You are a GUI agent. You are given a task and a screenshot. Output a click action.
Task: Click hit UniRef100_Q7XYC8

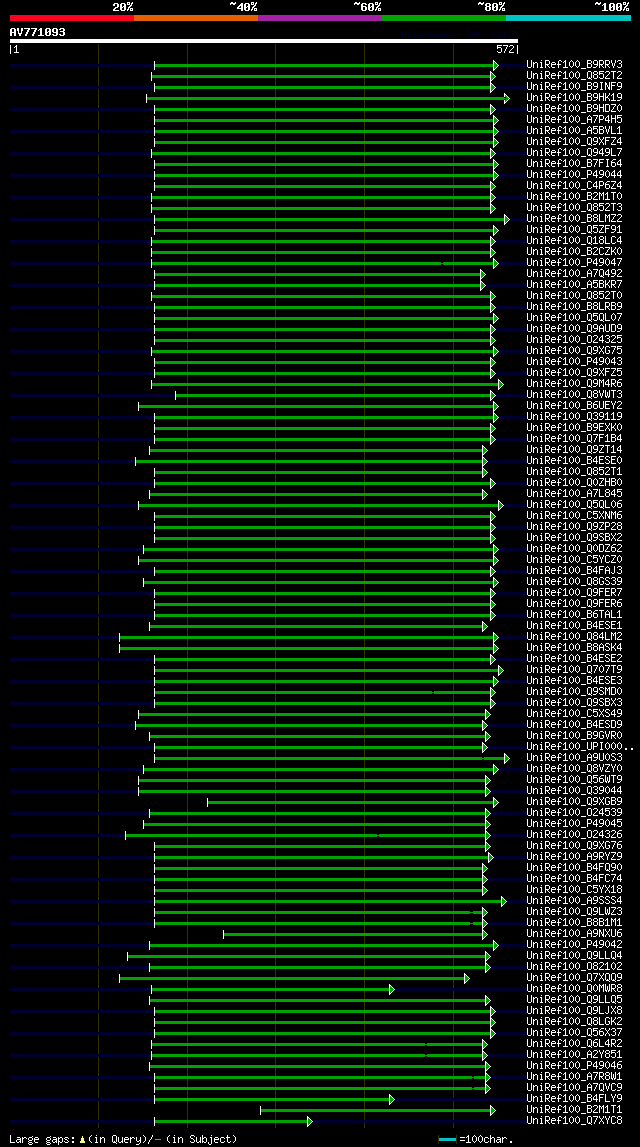coord(574,1121)
